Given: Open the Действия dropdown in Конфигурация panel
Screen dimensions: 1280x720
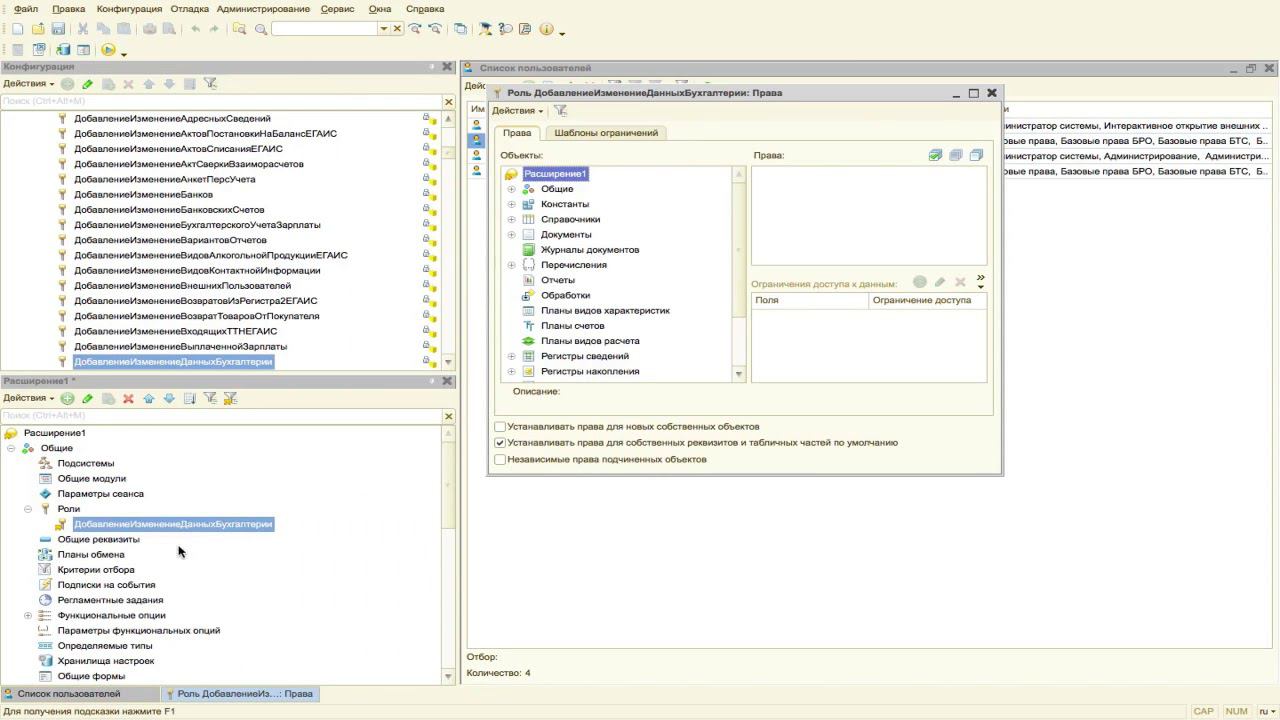Looking at the screenshot, I should (x=28, y=84).
